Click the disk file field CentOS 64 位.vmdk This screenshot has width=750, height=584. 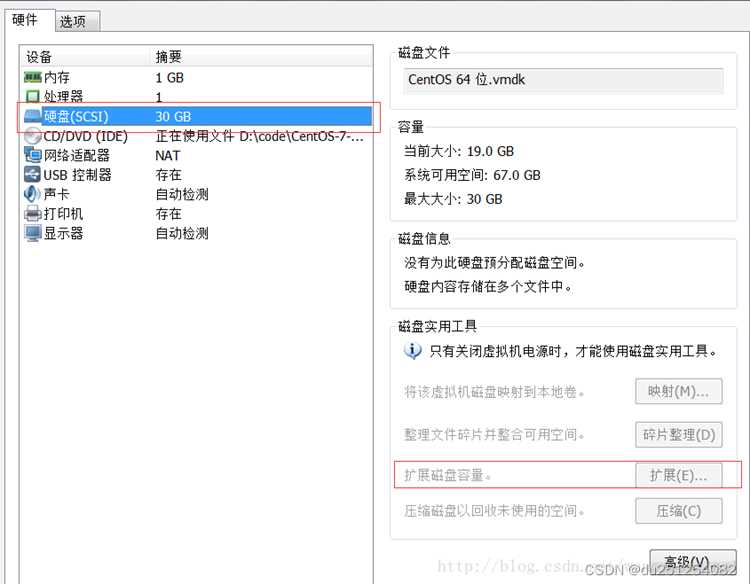(563, 80)
